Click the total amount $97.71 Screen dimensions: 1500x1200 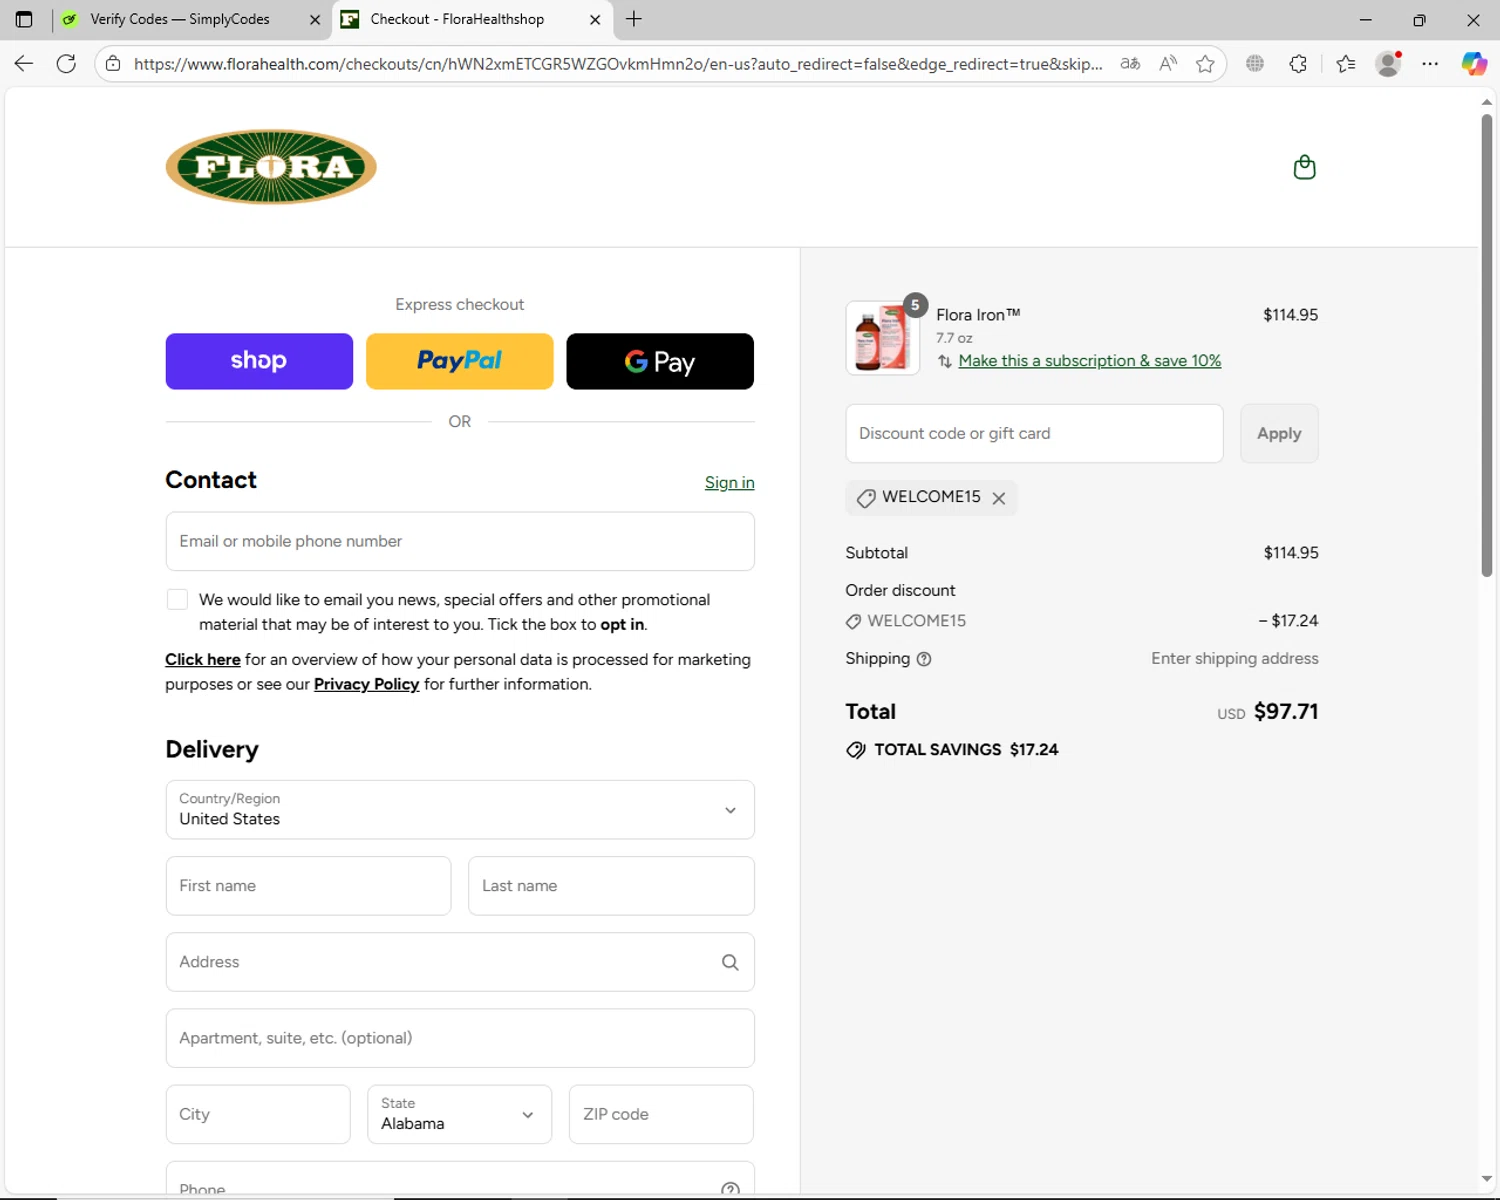[1286, 712]
